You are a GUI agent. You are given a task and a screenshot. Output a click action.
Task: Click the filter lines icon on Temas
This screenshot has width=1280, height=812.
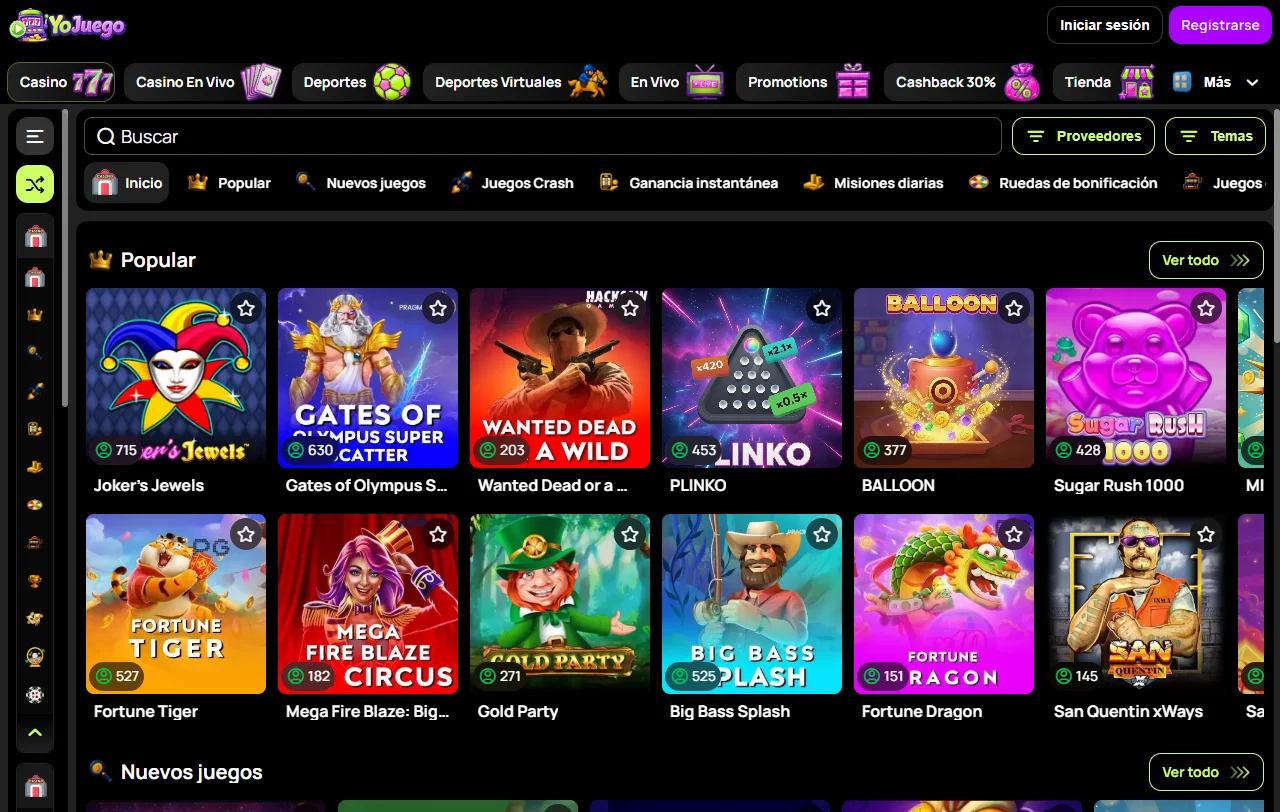click(x=1189, y=136)
